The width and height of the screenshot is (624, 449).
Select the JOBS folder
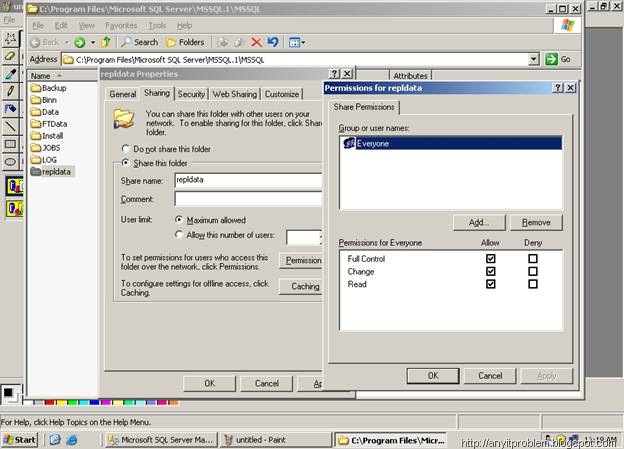(x=45, y=148)
